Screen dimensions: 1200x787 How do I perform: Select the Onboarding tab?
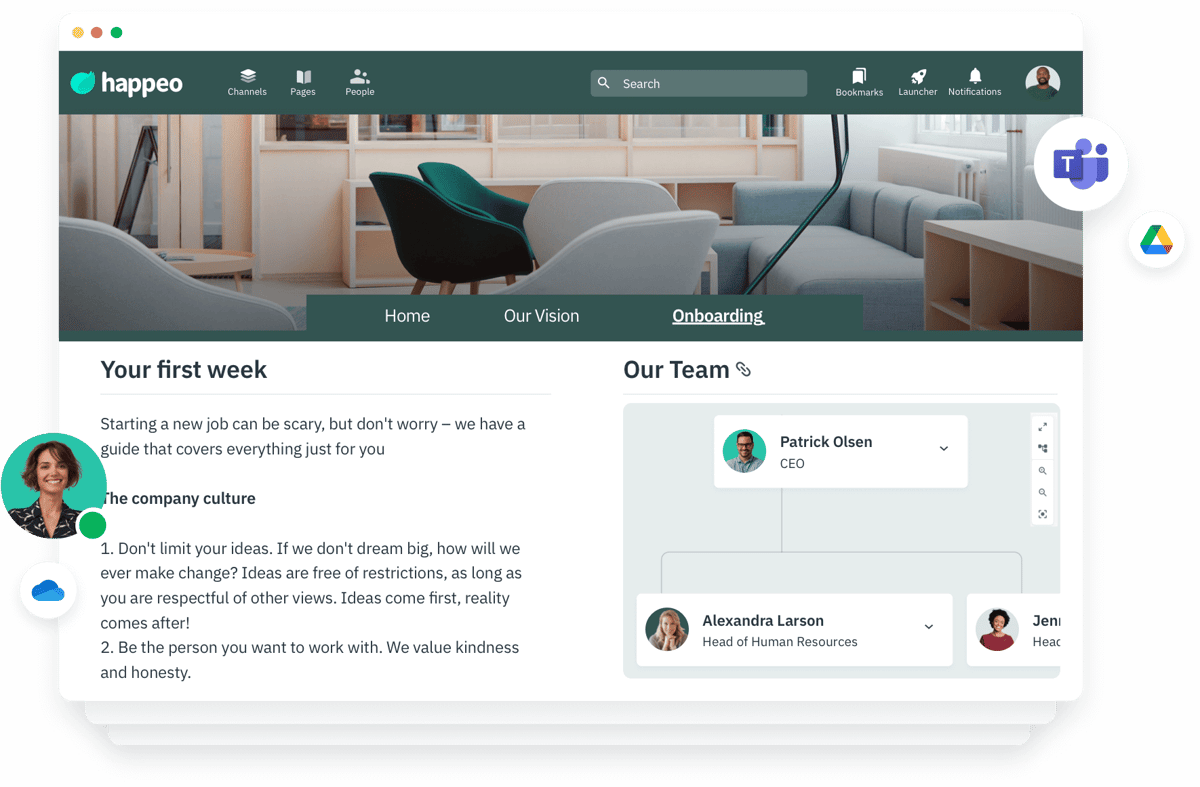coord(717,316)
